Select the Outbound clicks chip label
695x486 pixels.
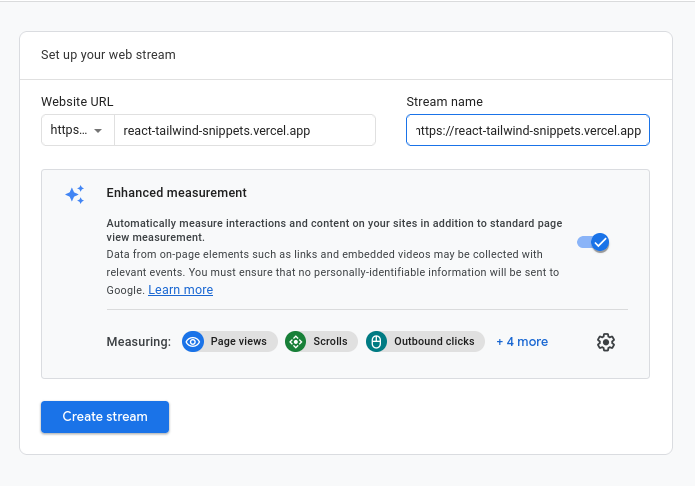434,342
